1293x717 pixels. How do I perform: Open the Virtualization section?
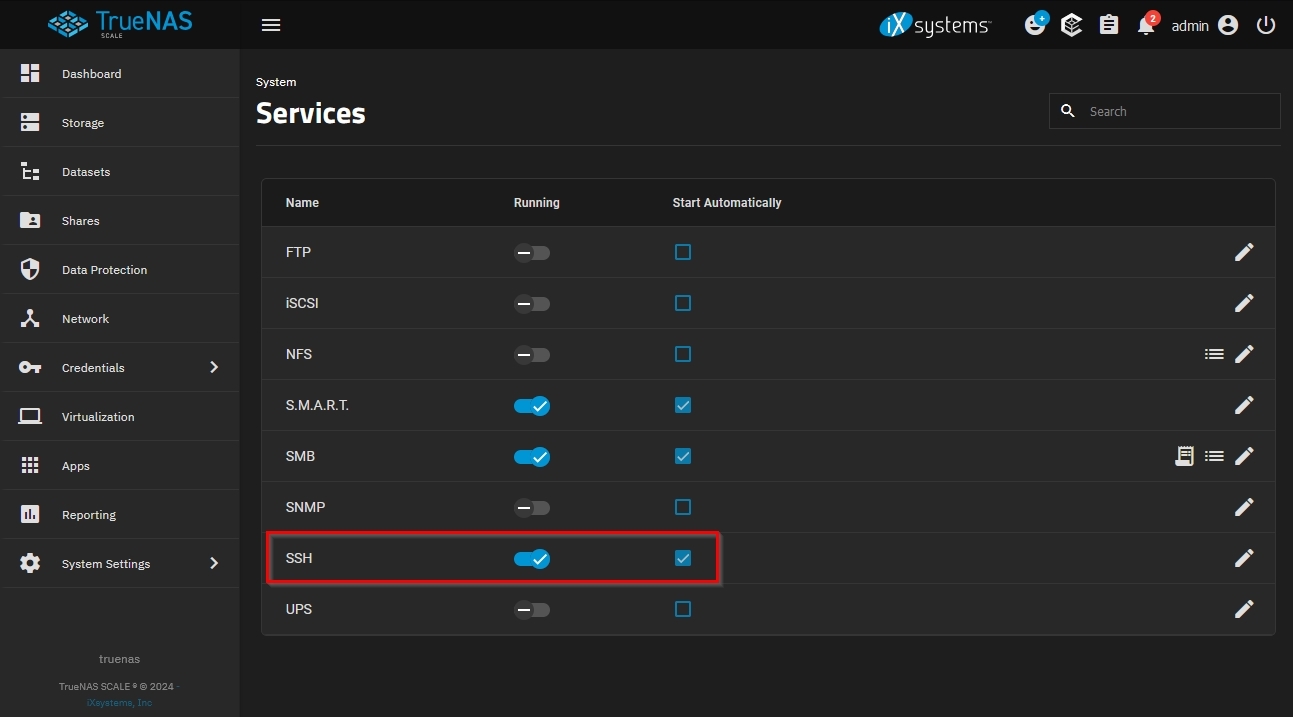(x=120, y=416)
